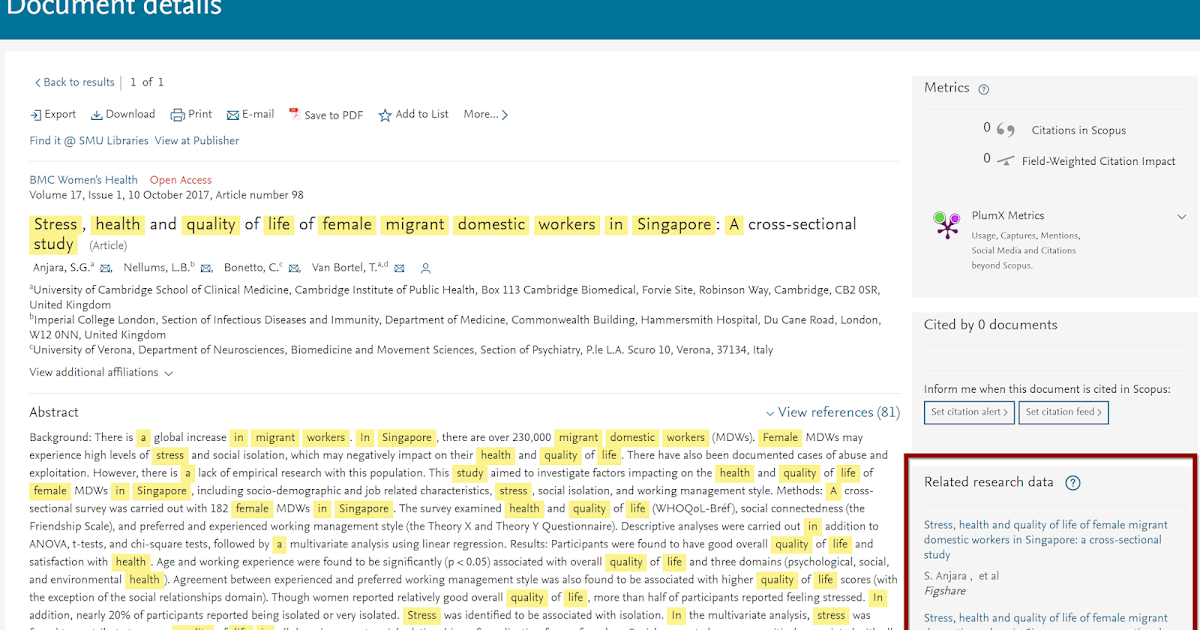Open the Metrics help question mark
Screen dimensions: 1200x630
pos(984,88)
